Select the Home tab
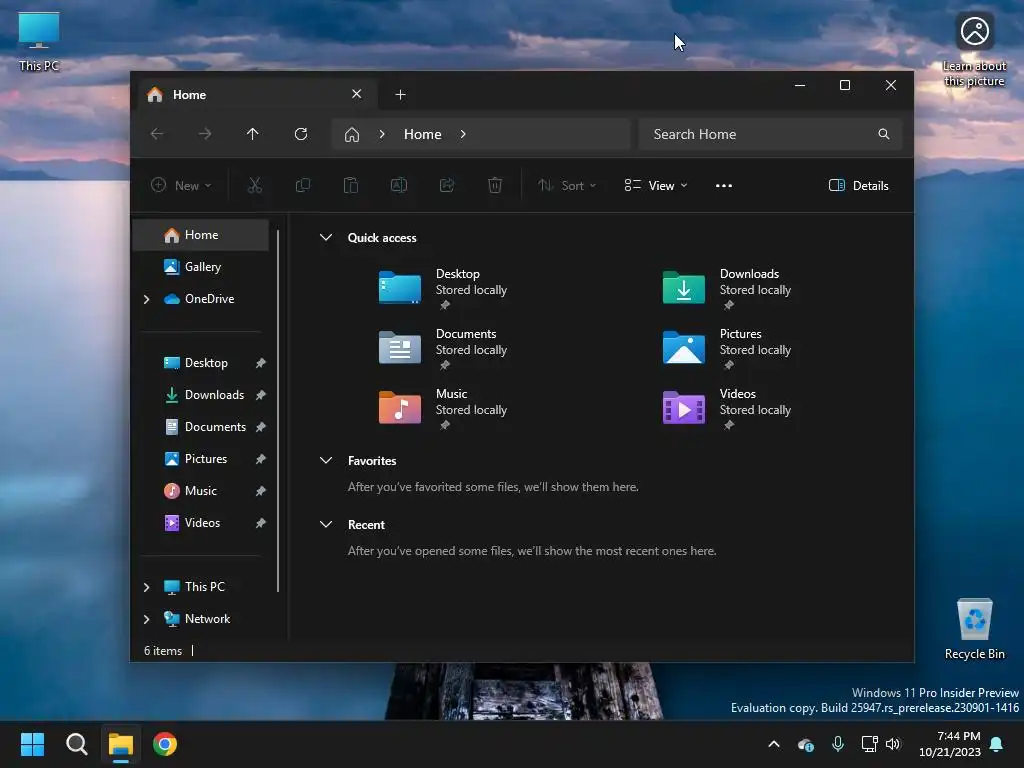Viewport: 1024px width, 768px height. (256, 95)
